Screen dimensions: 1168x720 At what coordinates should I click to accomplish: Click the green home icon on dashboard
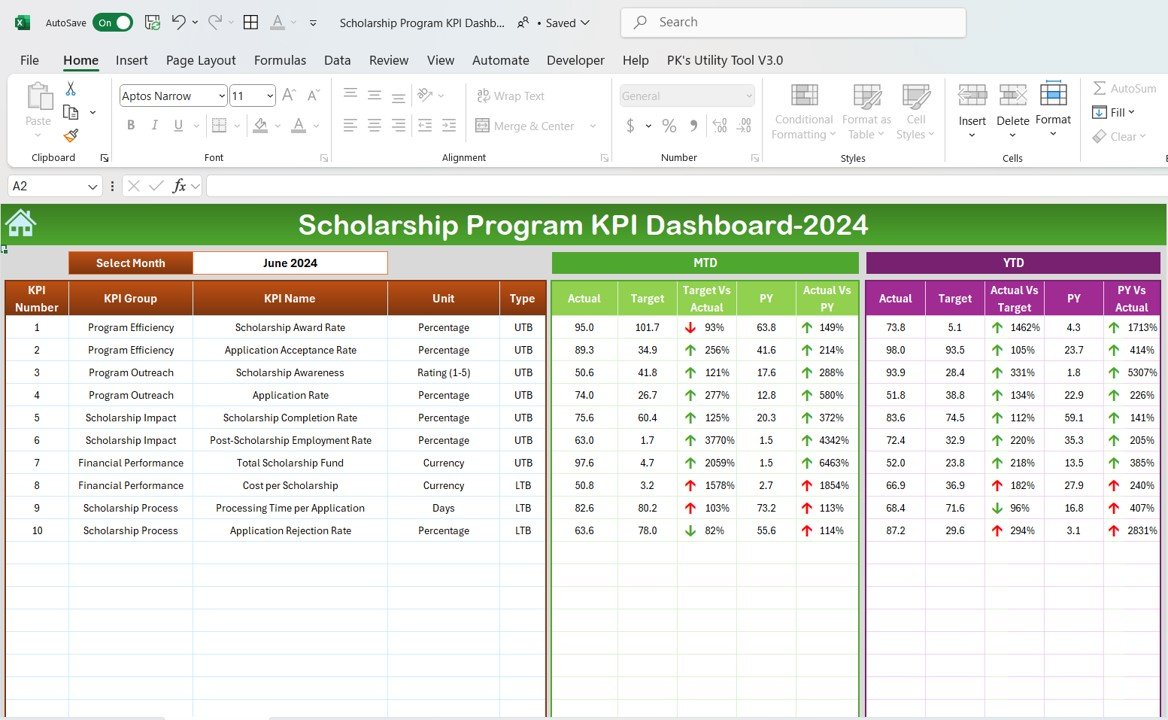(x=20, y=223)
